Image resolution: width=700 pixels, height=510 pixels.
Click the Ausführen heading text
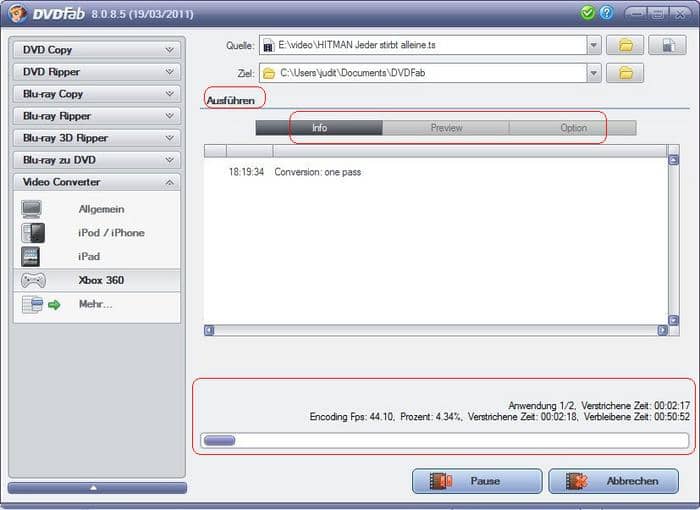point(230,100)
